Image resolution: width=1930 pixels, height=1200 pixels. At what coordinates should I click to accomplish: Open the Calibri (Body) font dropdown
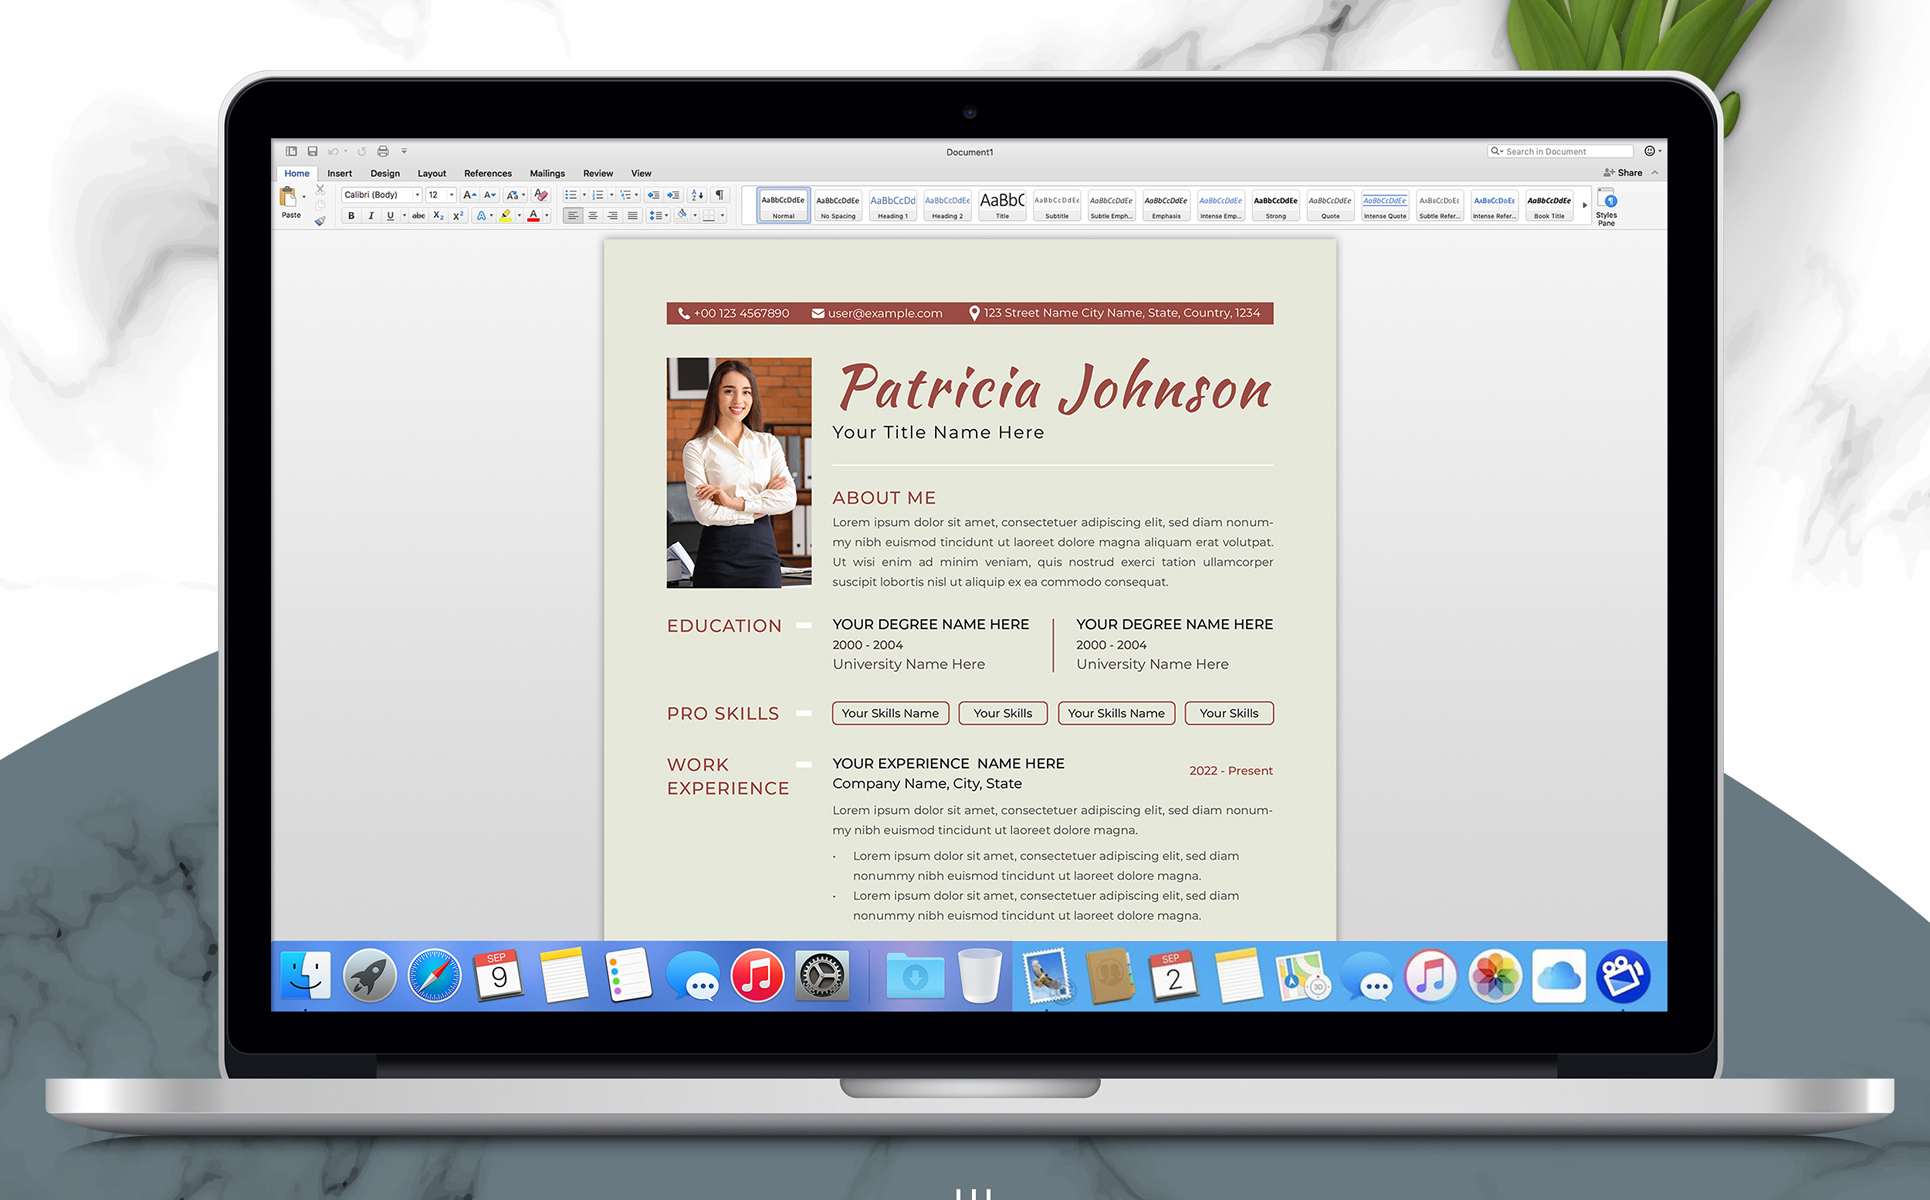tap(417, 195)
